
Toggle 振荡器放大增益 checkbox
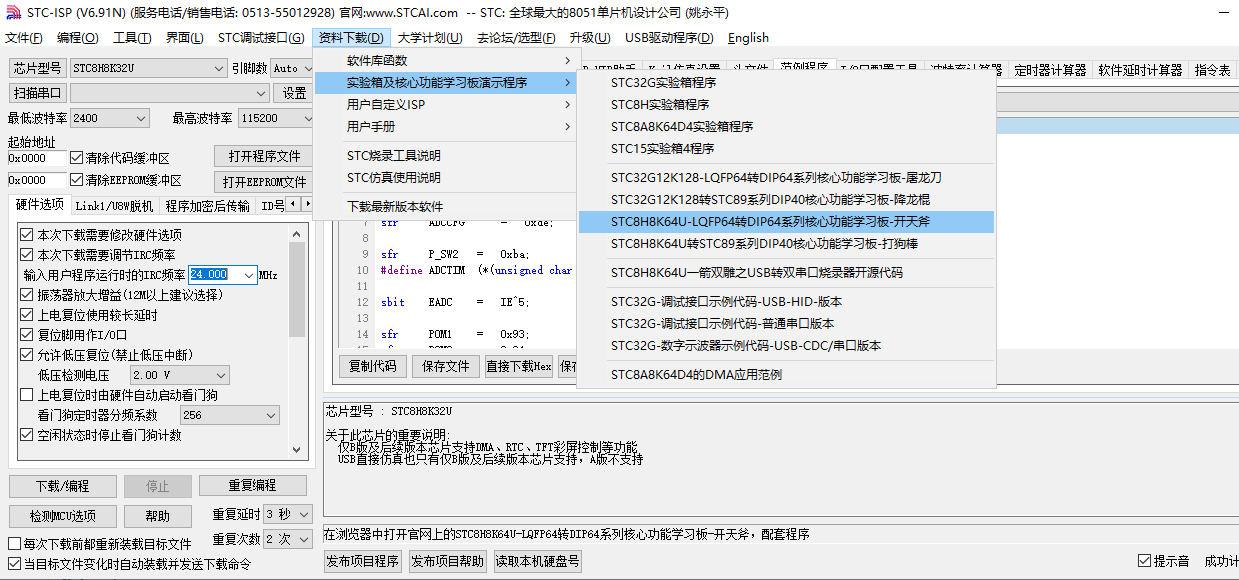[x=27, y=295]
